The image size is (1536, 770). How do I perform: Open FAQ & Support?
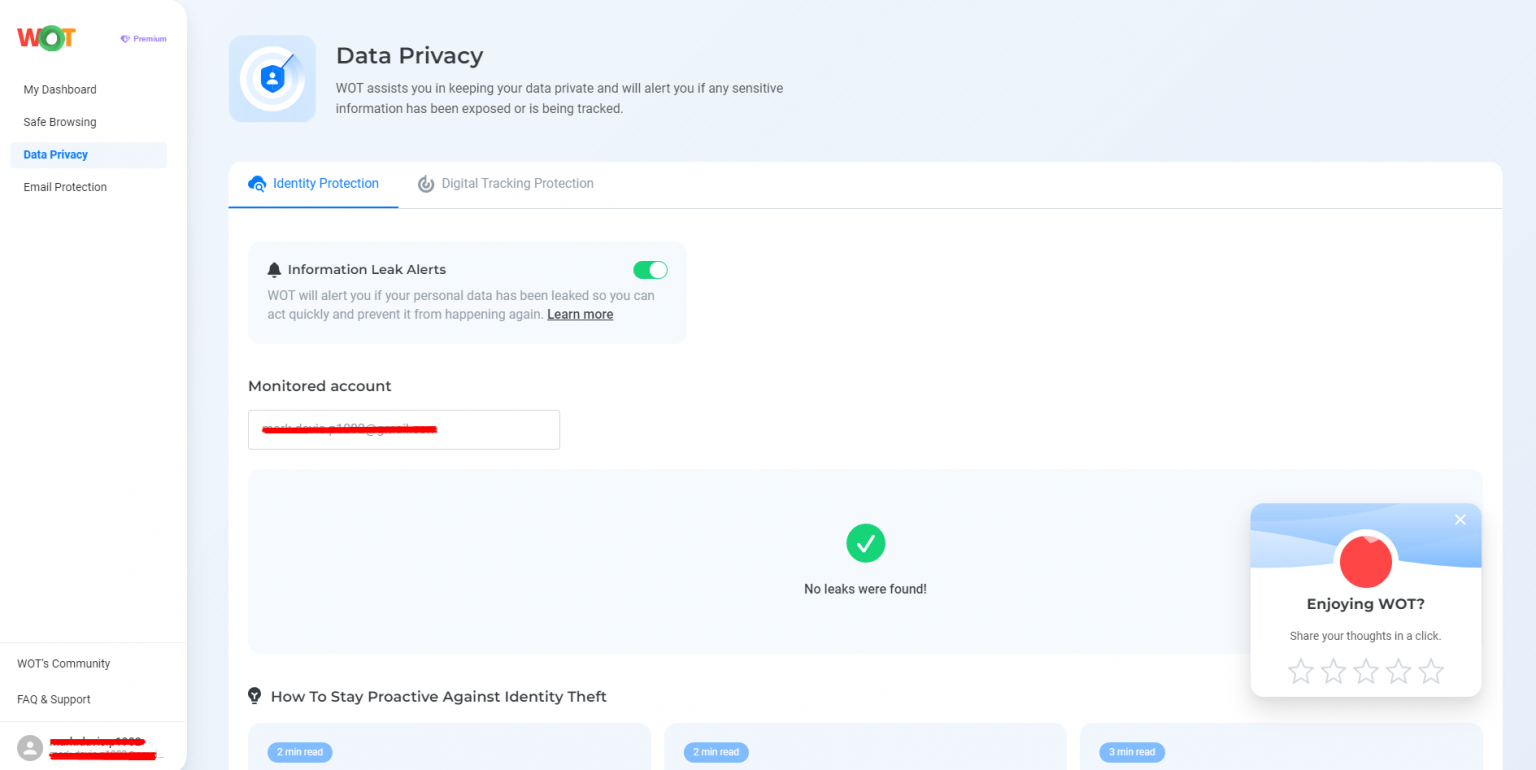pos(54,700)
